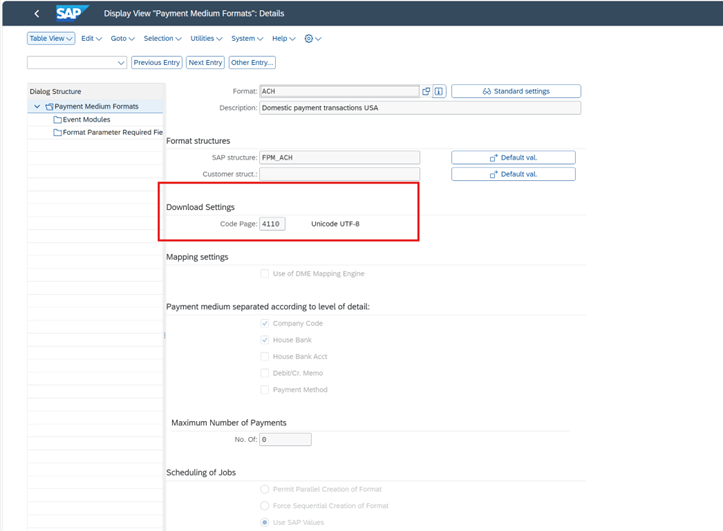Select Event Modules in Dialog Structure

tap(87, 120)
